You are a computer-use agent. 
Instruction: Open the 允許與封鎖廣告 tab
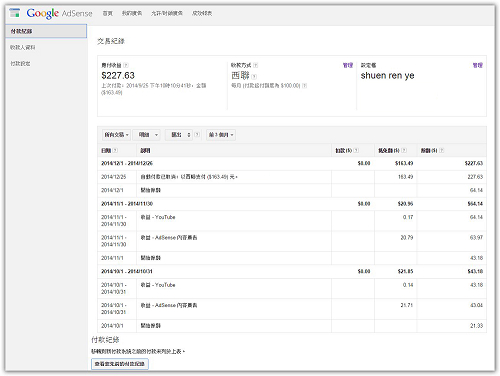167,13
